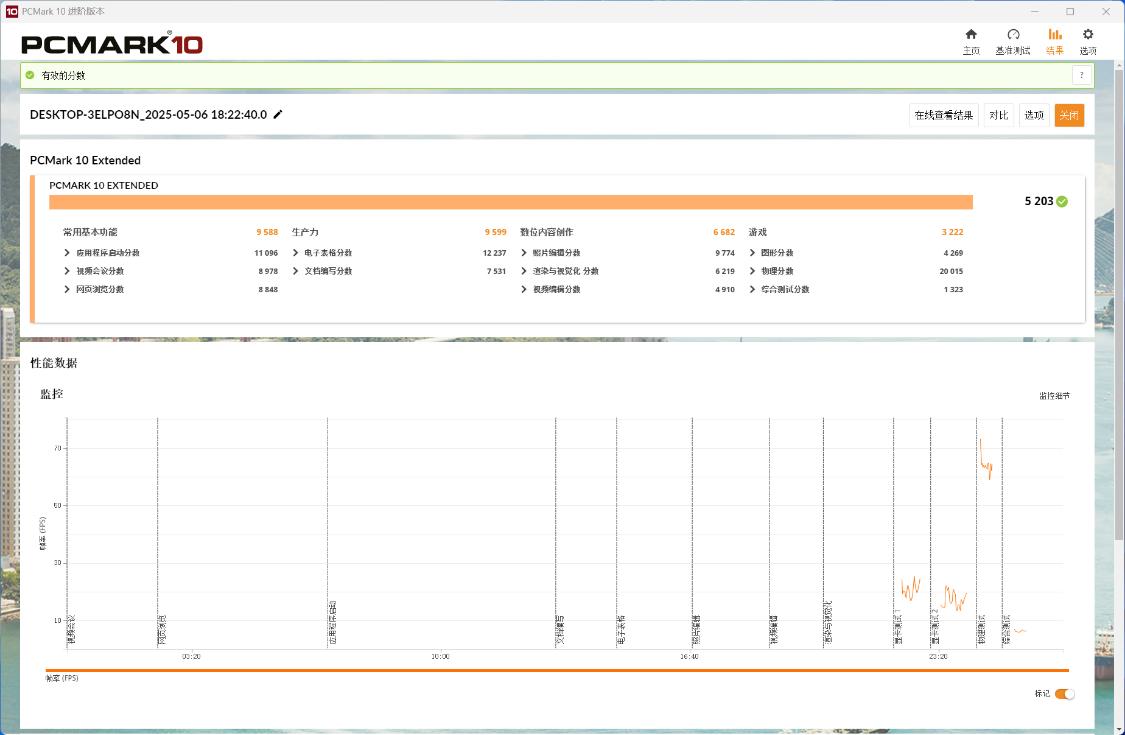The width and height of the screenshot is (1125, 735).
Task: Click the 物理分数 value 20 015
Action: point(951,271)
